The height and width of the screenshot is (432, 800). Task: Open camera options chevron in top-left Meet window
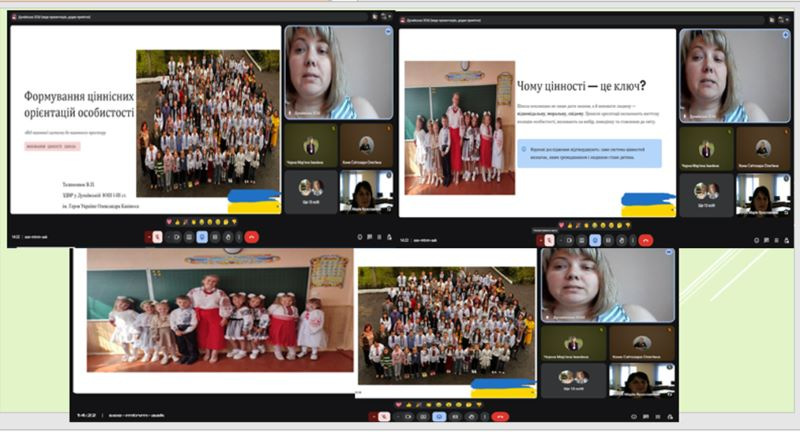point(168,237)
